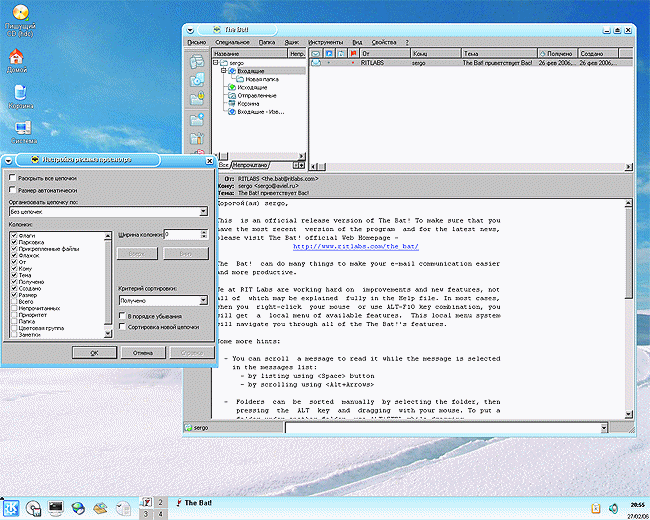Open the Система desktop icon

click(x=23, y=128)
